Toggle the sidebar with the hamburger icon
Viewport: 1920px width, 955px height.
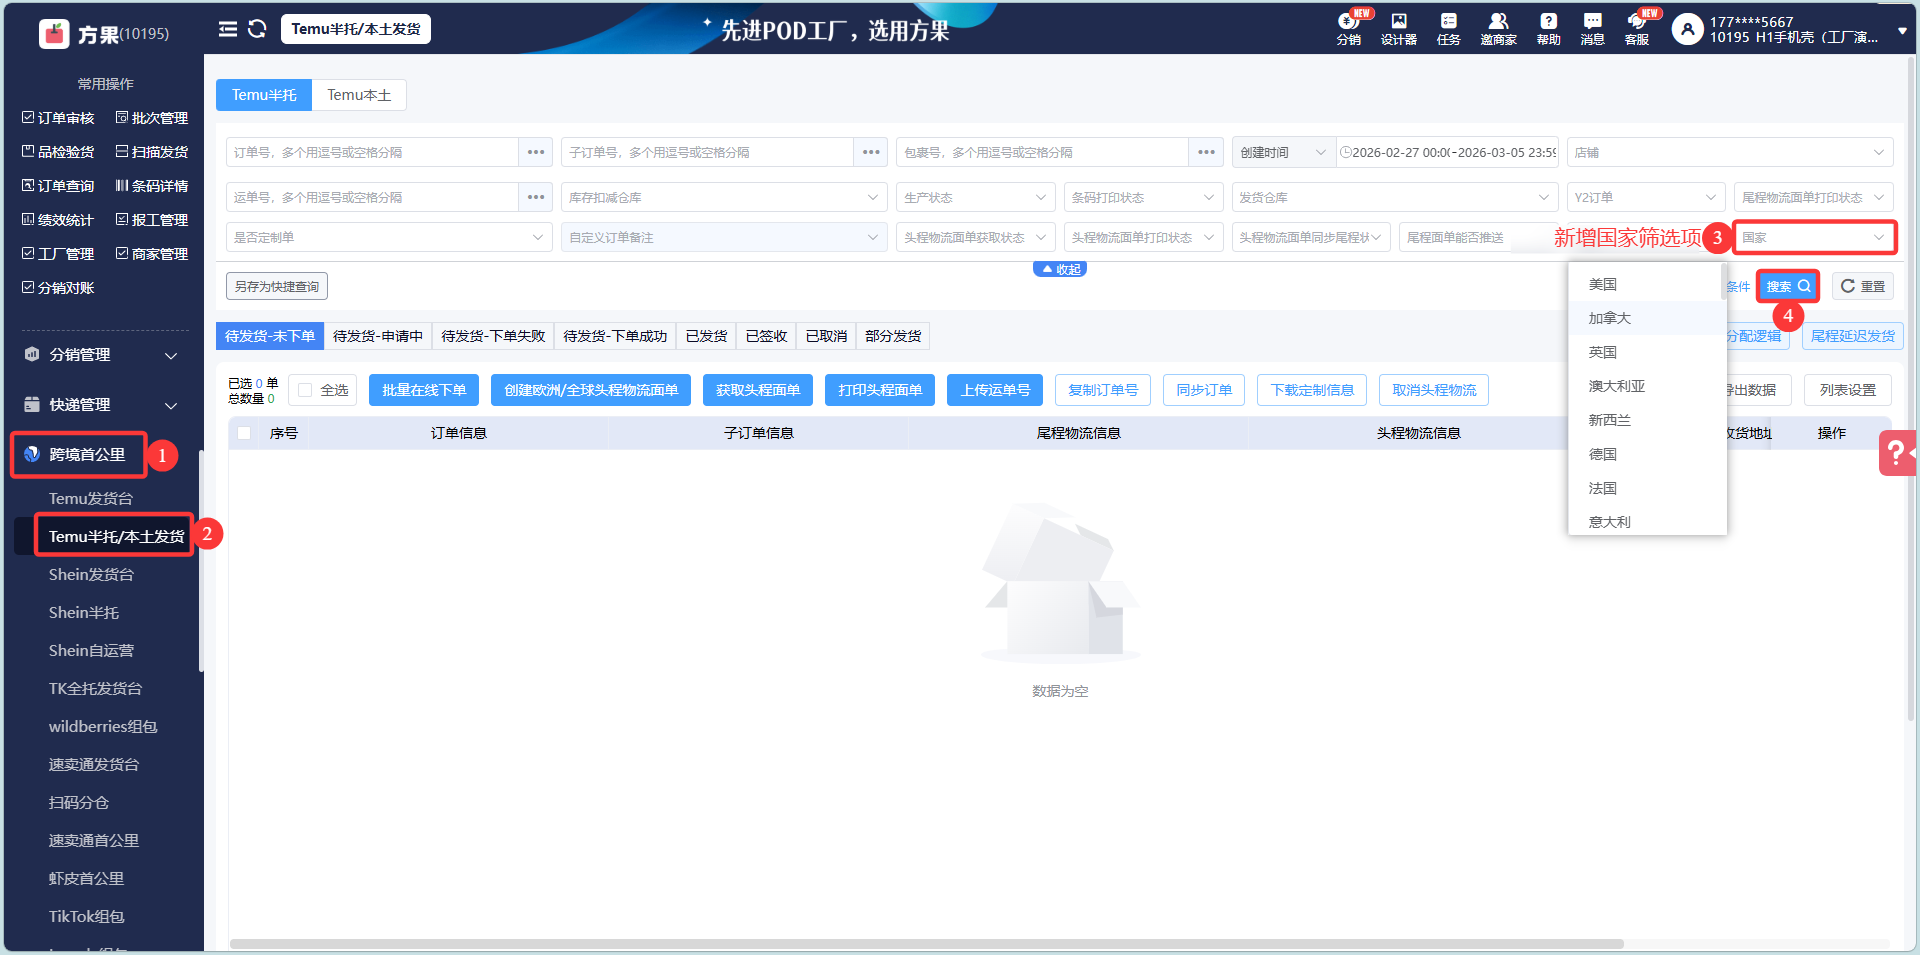(228, 29)
